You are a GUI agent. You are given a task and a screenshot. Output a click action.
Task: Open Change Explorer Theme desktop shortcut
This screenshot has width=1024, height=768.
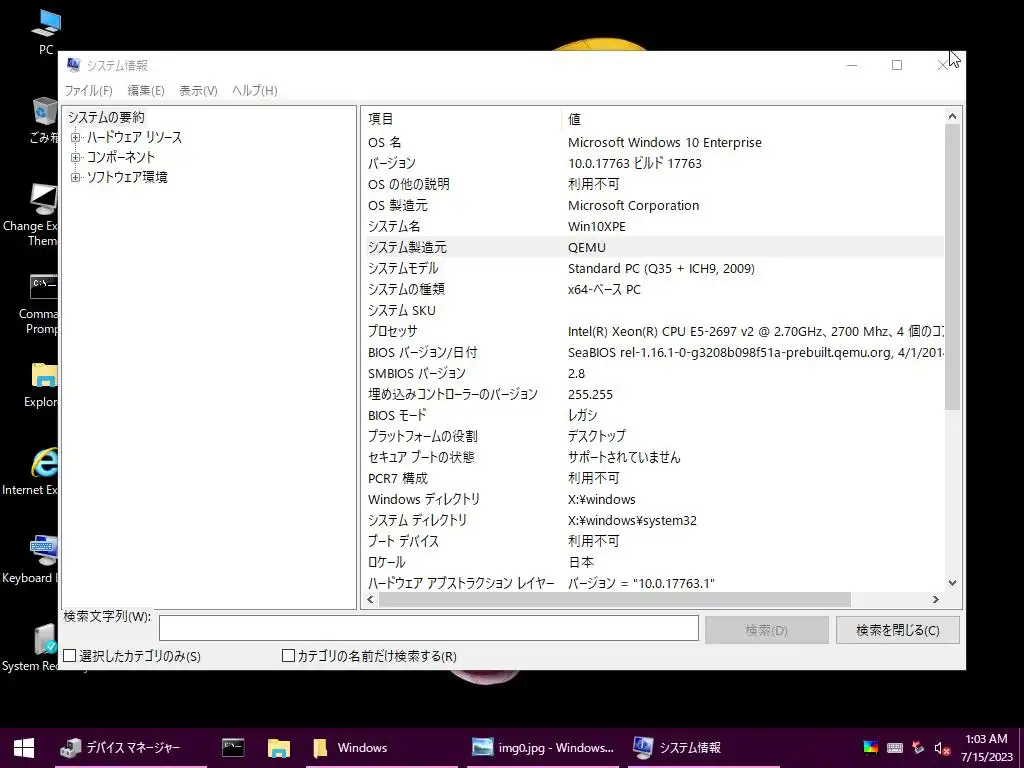[30, 214]
